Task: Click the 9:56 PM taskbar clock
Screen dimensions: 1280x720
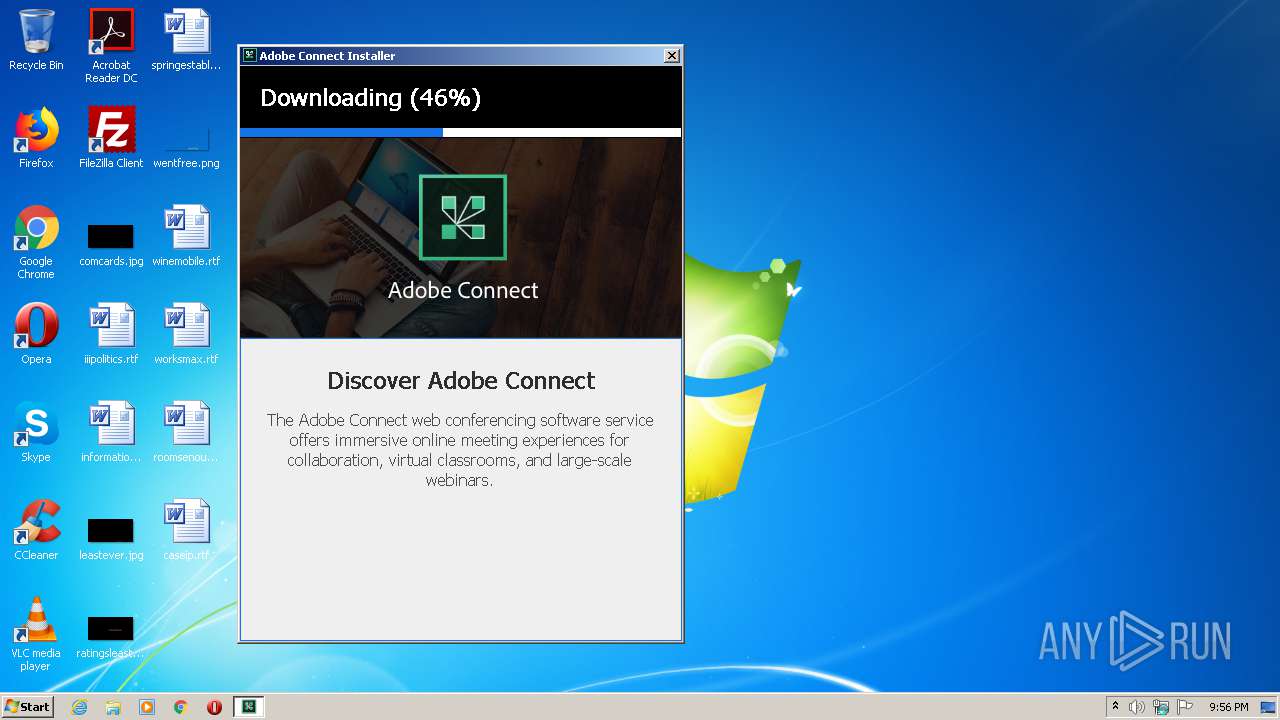Action: click(1228, 707)
